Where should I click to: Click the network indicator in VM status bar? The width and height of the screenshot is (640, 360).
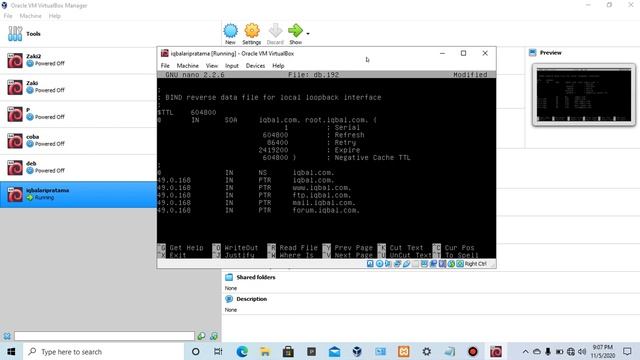pyautogui.click(x=397, y=264)
